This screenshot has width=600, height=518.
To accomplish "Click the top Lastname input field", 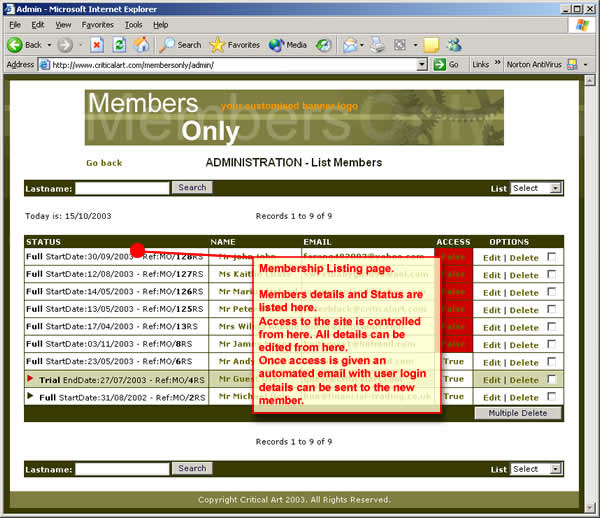I will [x=122, y=188].
